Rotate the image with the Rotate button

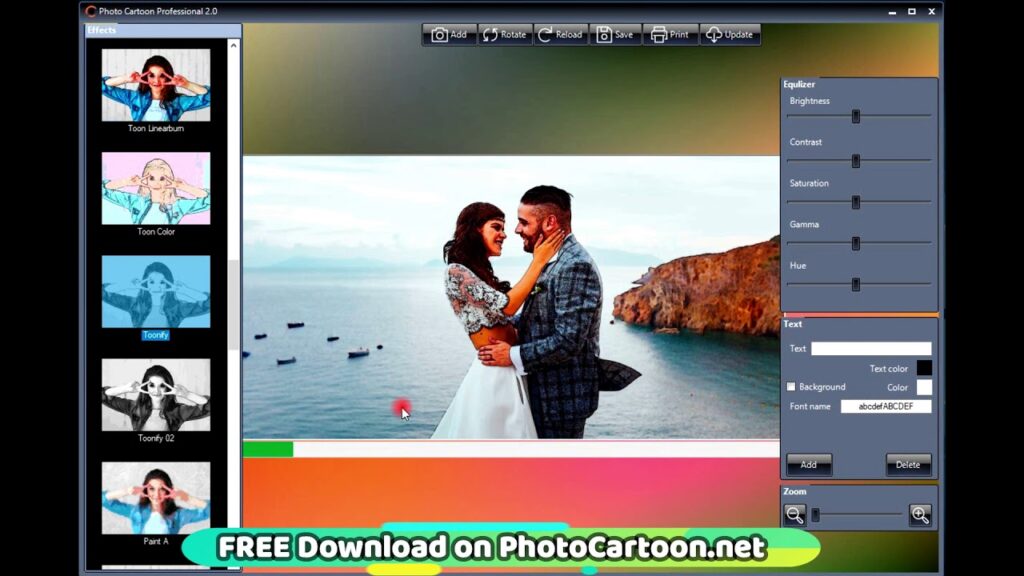click(505, 35)
